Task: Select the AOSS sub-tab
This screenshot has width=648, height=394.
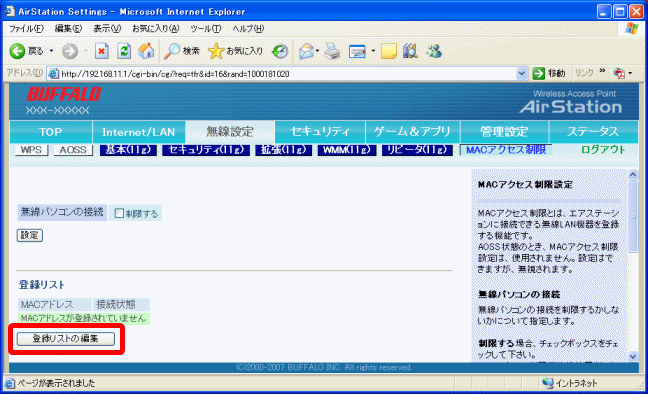Action: (x=73, y=150)
